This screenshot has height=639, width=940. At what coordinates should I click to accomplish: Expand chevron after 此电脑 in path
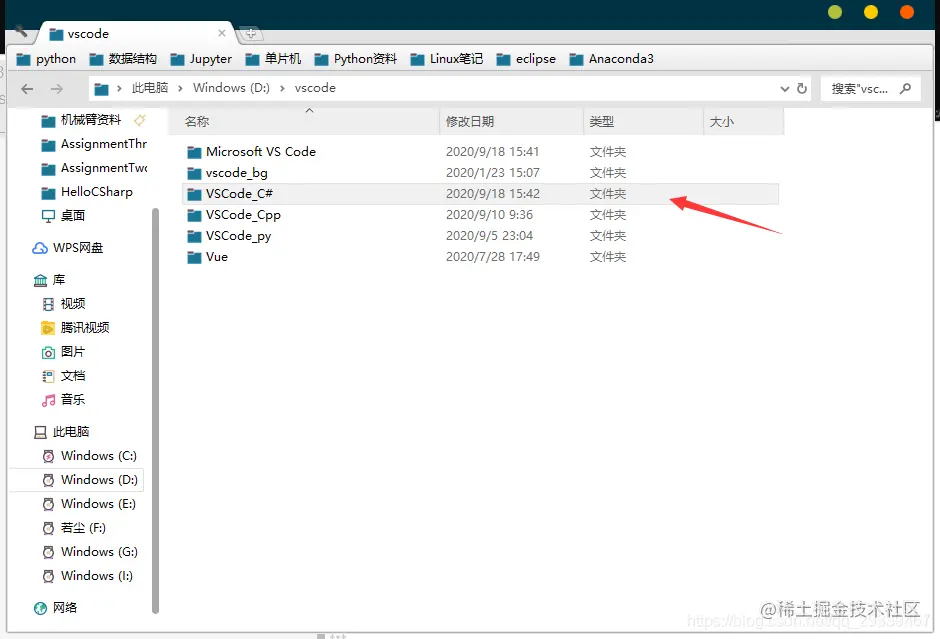(180, 88)
